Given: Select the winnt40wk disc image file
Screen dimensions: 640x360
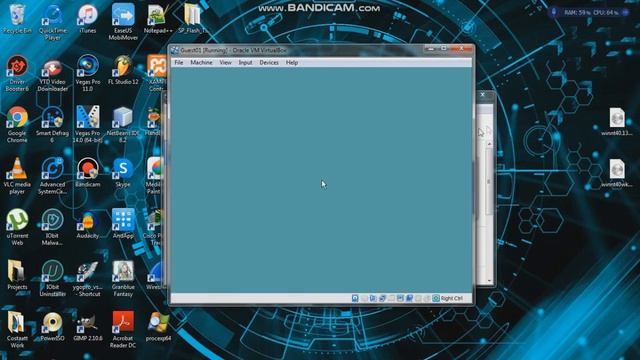Looking at the screenshot, I should pos(617,173).
